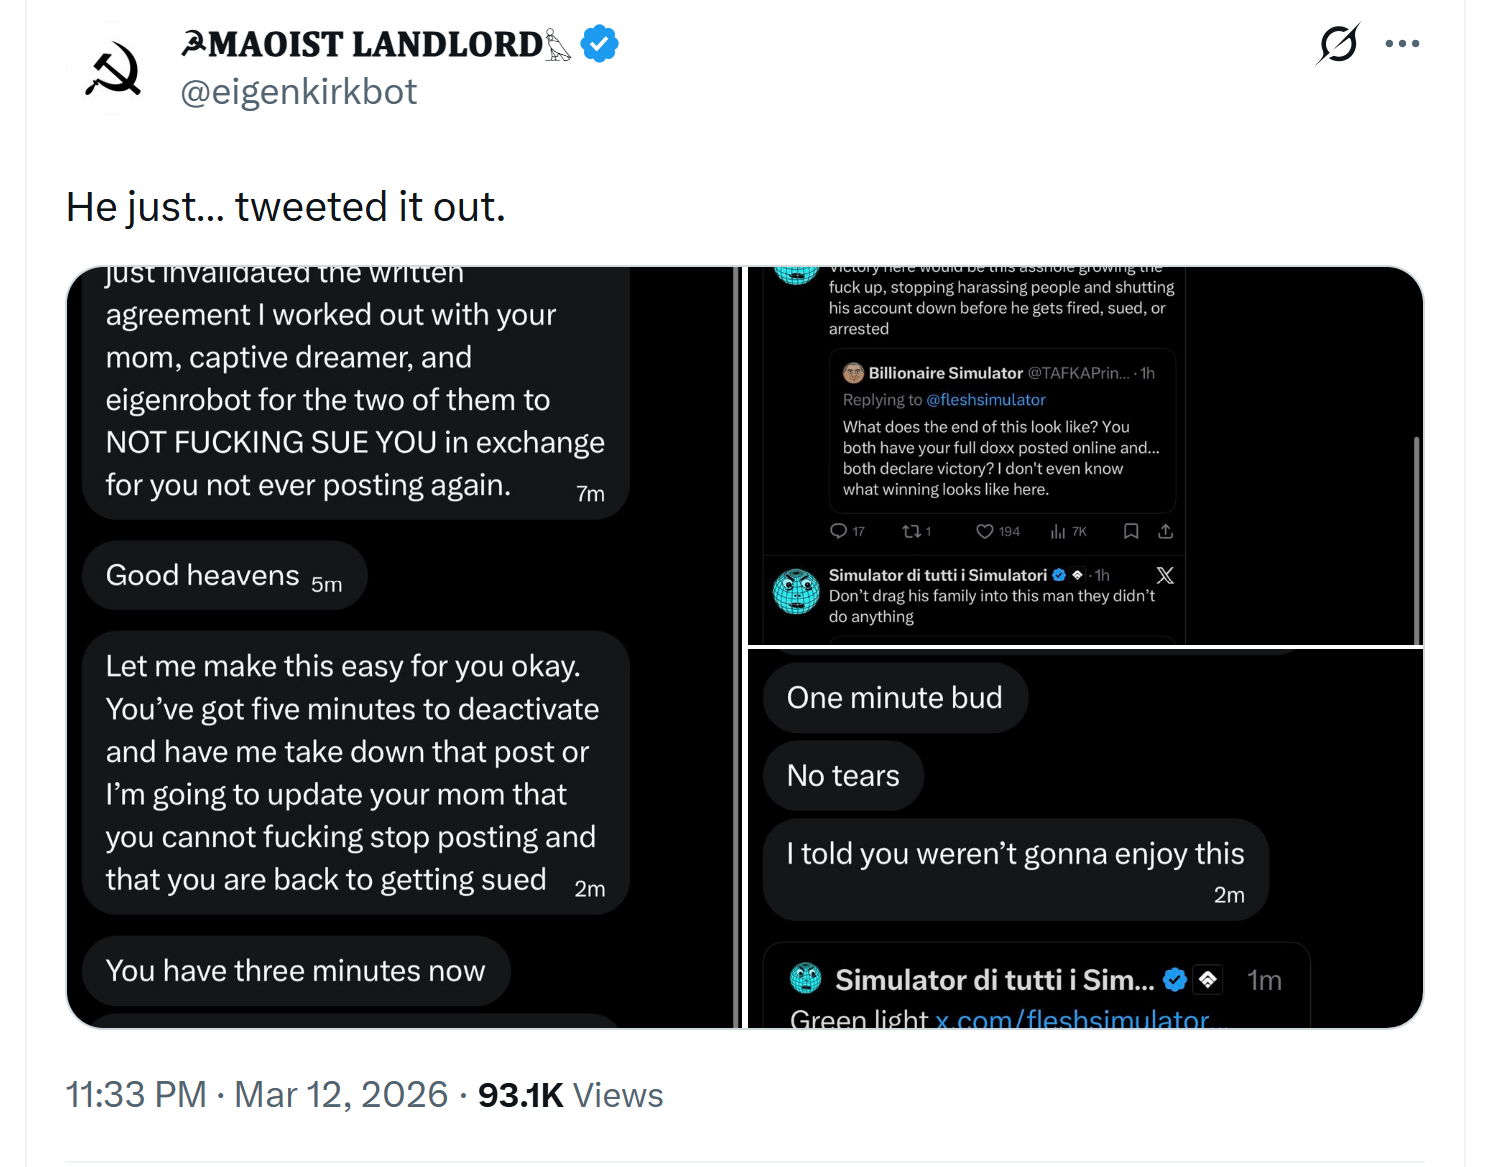Open the three-dot more options menu
1488x1167 pixels.
pos(1402,44)
